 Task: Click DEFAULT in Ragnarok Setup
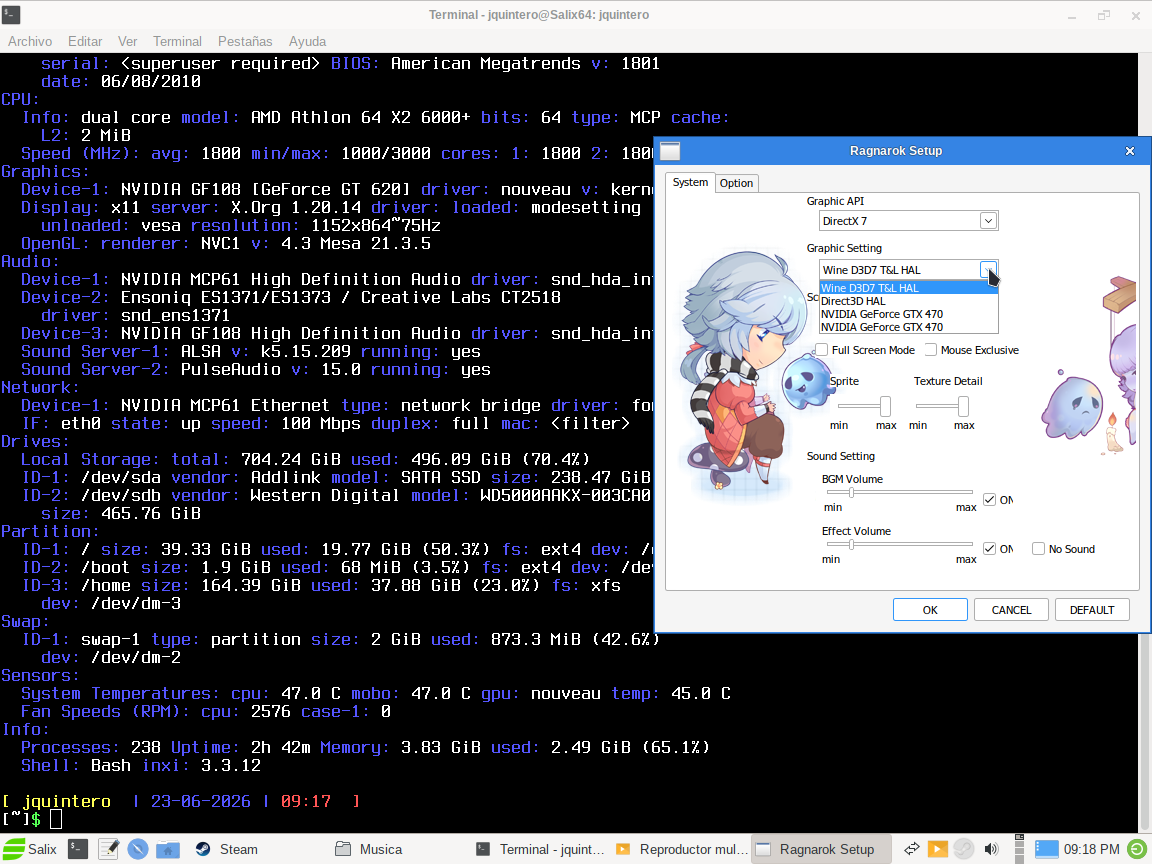(x=1092, y=610)
